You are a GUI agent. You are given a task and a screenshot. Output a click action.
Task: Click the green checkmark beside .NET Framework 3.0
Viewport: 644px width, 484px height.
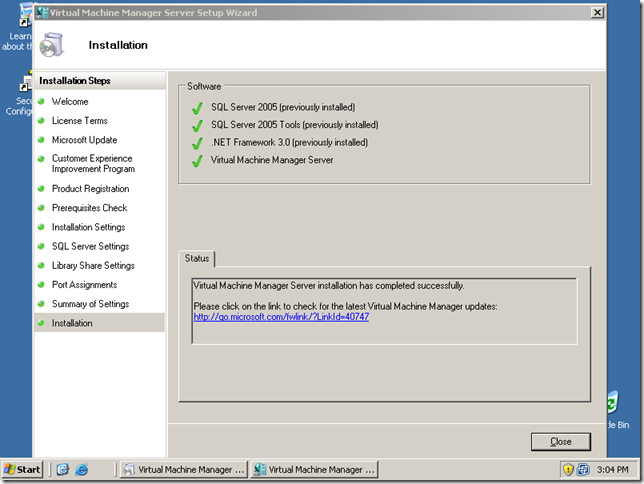198,143
